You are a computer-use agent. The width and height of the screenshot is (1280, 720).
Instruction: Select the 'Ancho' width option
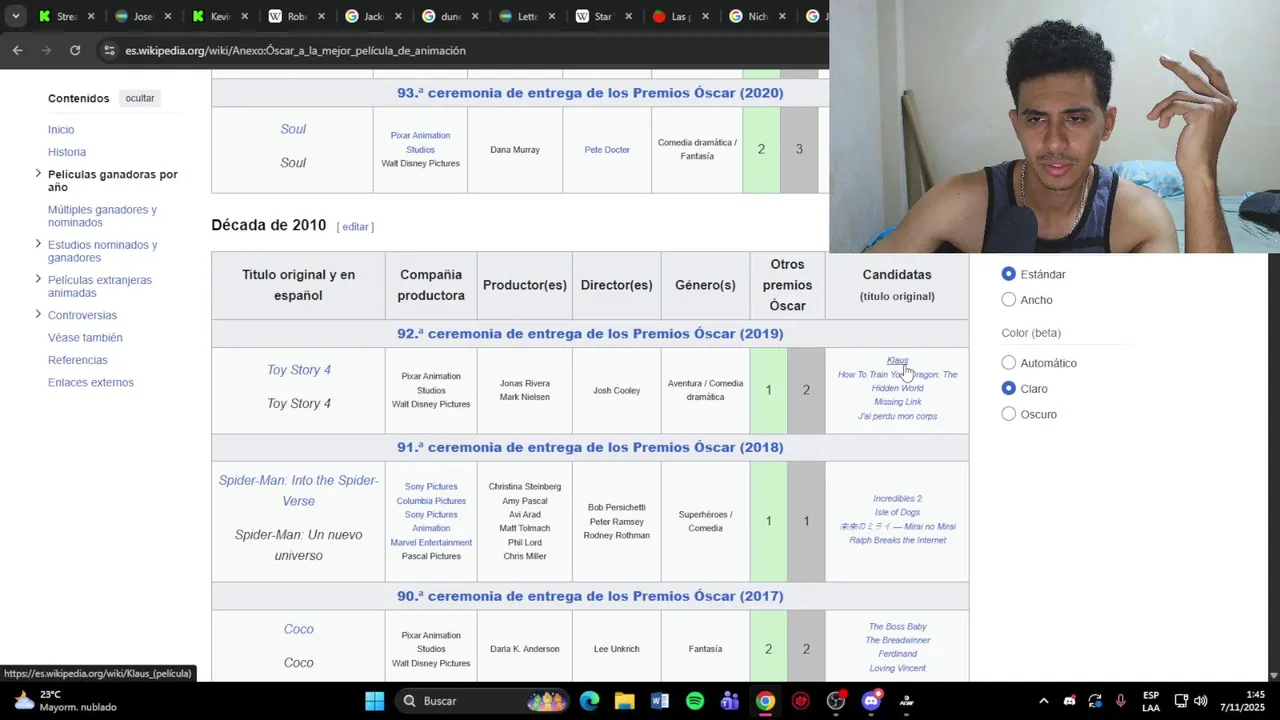click(x=1008, y=300)
